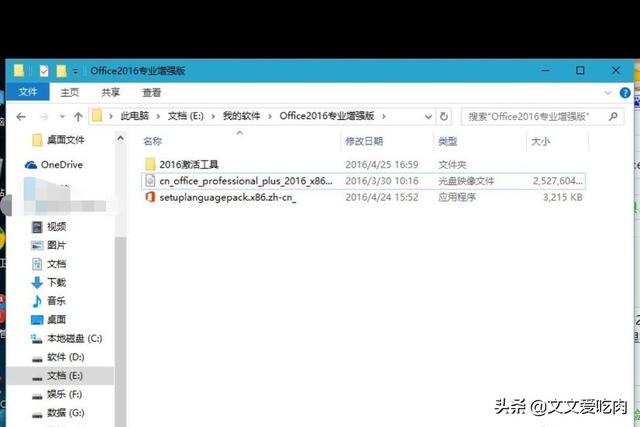Click 文档 (E:) in the address path

click(x=186, y=116)
